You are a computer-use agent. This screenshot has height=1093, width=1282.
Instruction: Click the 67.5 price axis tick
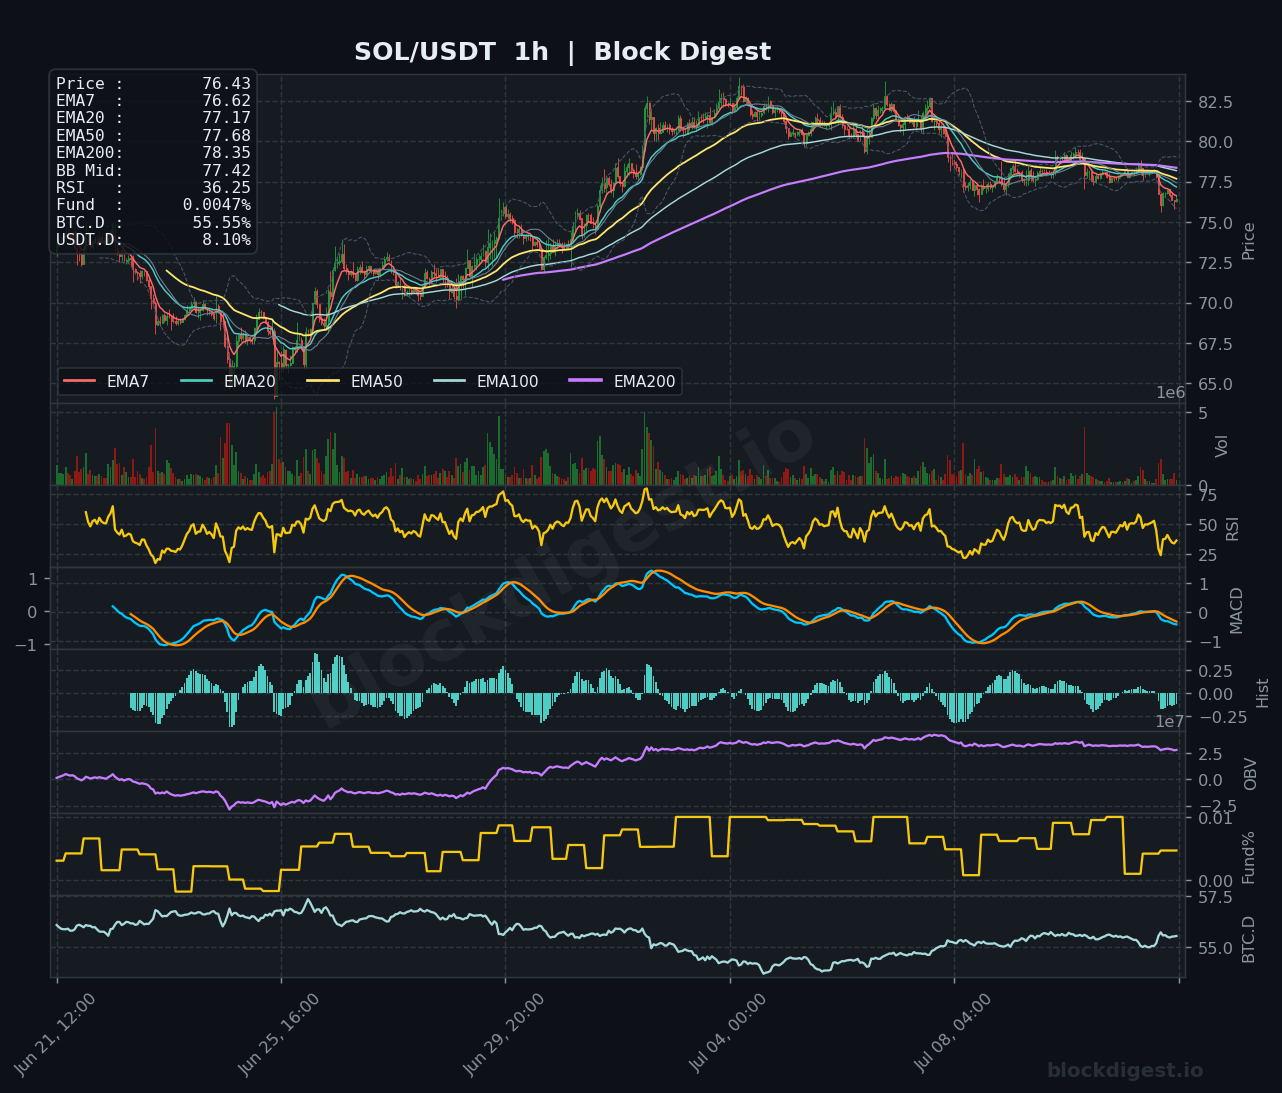(x=1215, y=344)
